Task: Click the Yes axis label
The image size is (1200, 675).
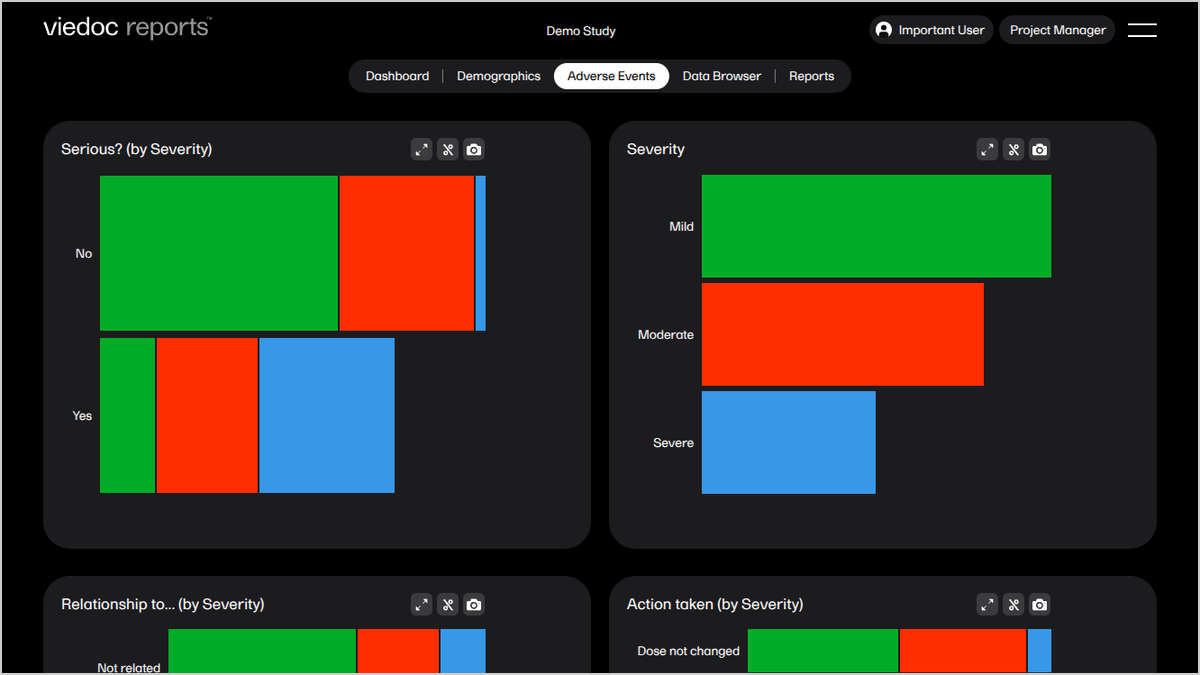Action: [82, 416]
